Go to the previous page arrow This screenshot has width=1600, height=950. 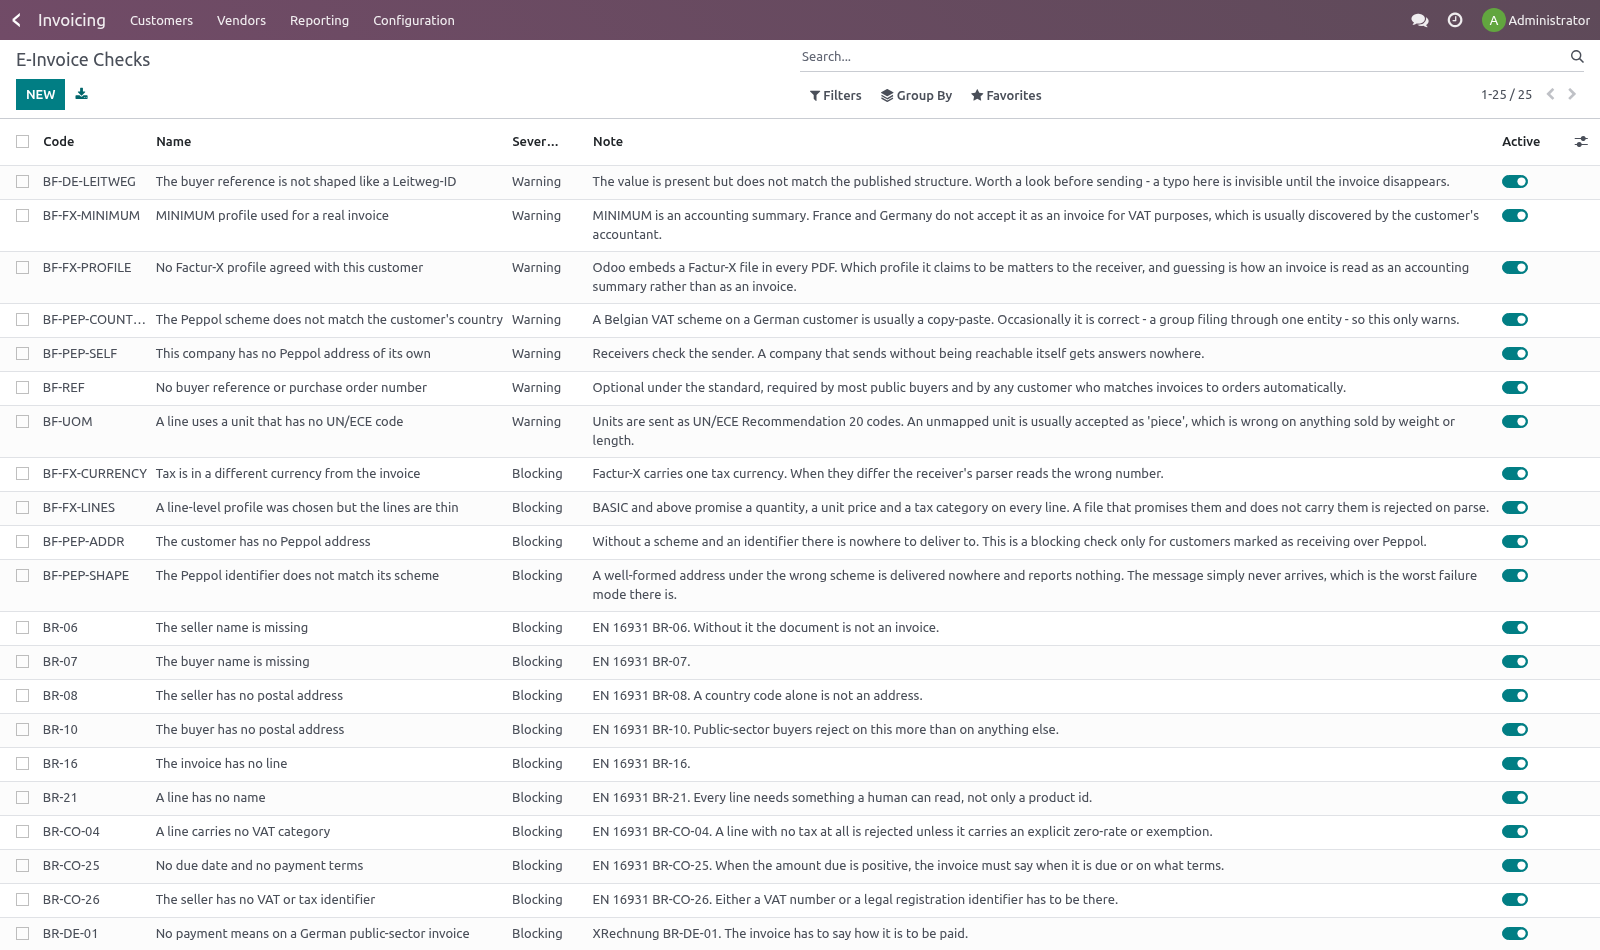coord(1550,94)
